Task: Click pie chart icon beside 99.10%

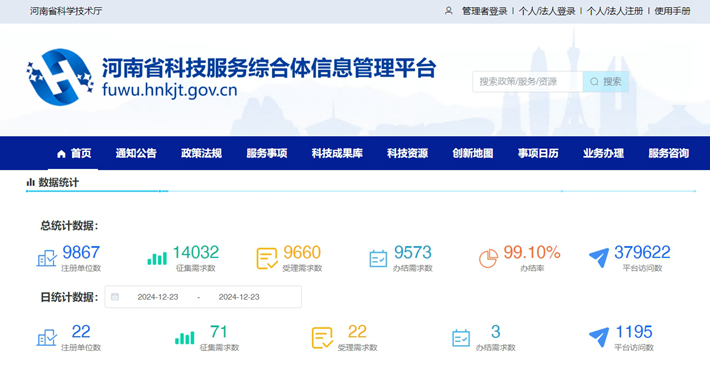Action: tap(488, 259)
